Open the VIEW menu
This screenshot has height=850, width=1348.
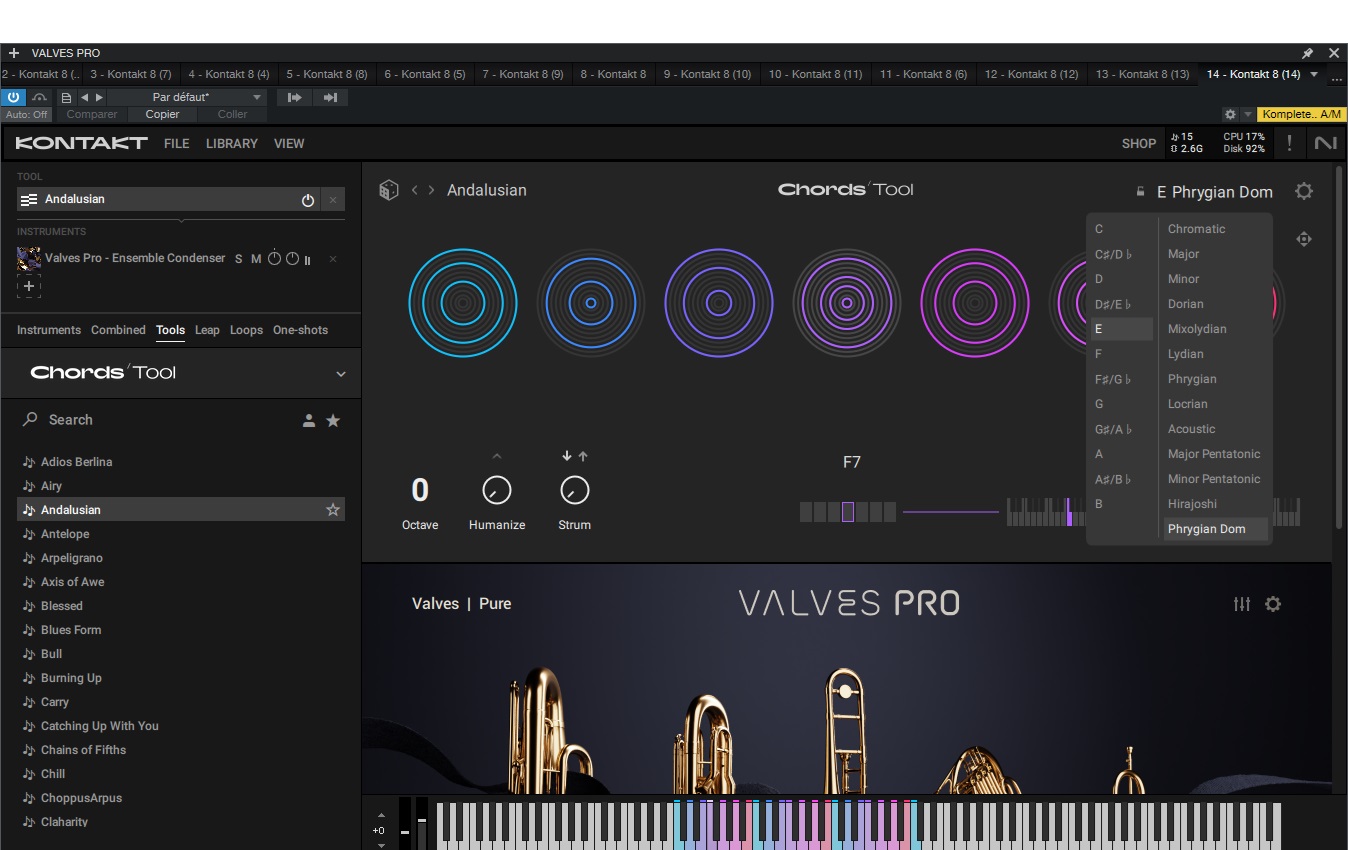[x=289, y=143]
